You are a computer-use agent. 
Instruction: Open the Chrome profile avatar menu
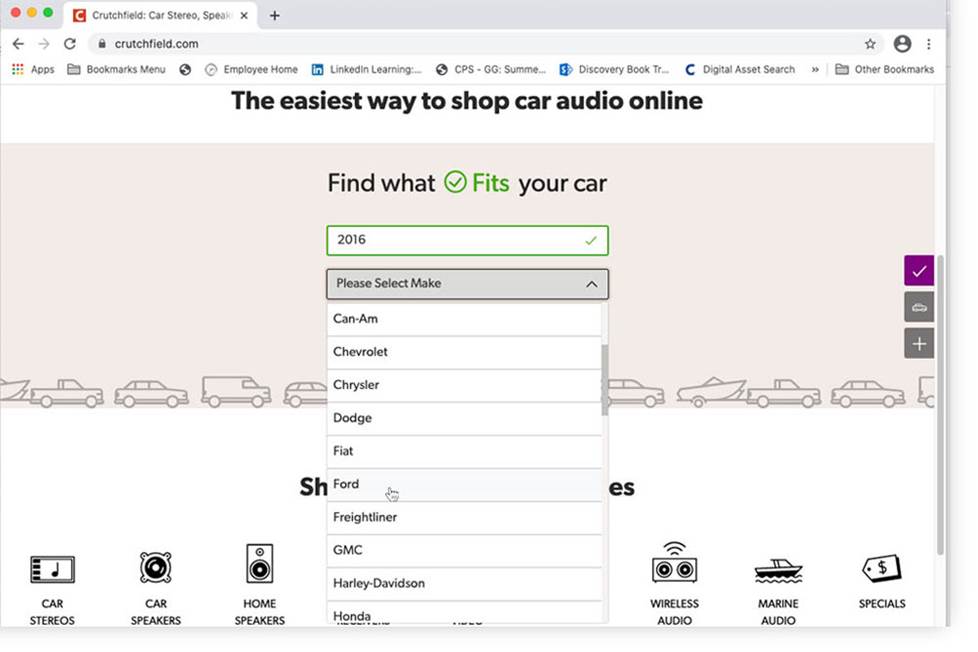pyautogui.click(x=902, y=44)
